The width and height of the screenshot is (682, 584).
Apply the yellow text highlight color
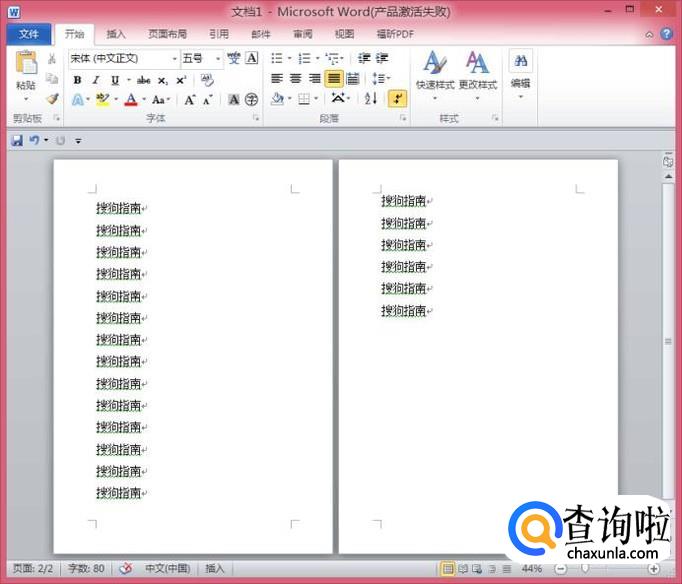click(x=103, y=100)
